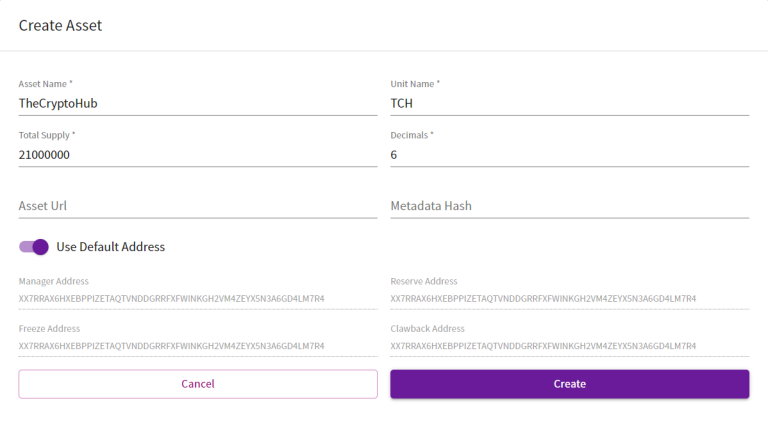Click the Asset Name field containing TheCryptoHub

click(x=198, y=103)
